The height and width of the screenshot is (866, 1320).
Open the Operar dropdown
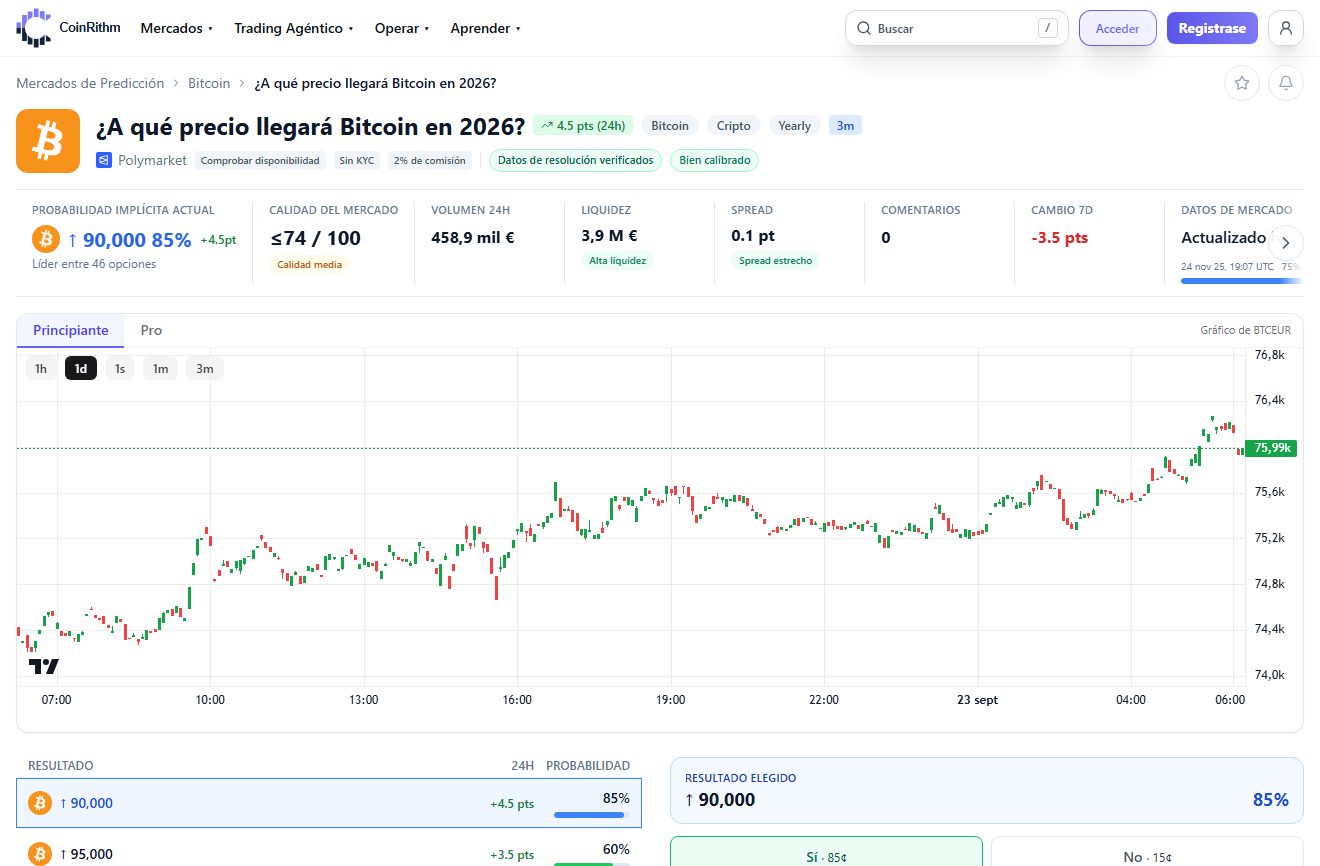point(402,28)
